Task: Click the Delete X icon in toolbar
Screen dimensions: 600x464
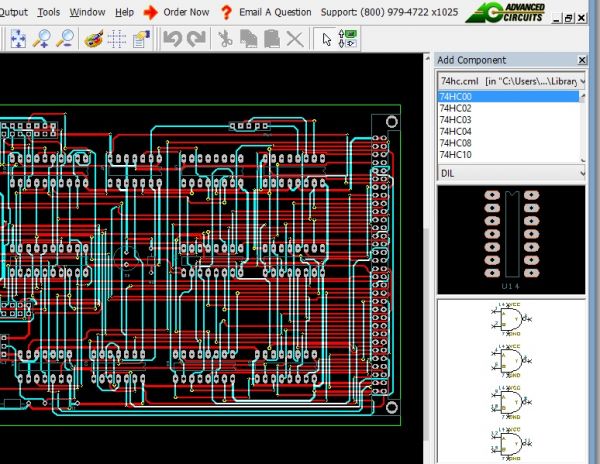Action: click(294, 39)
